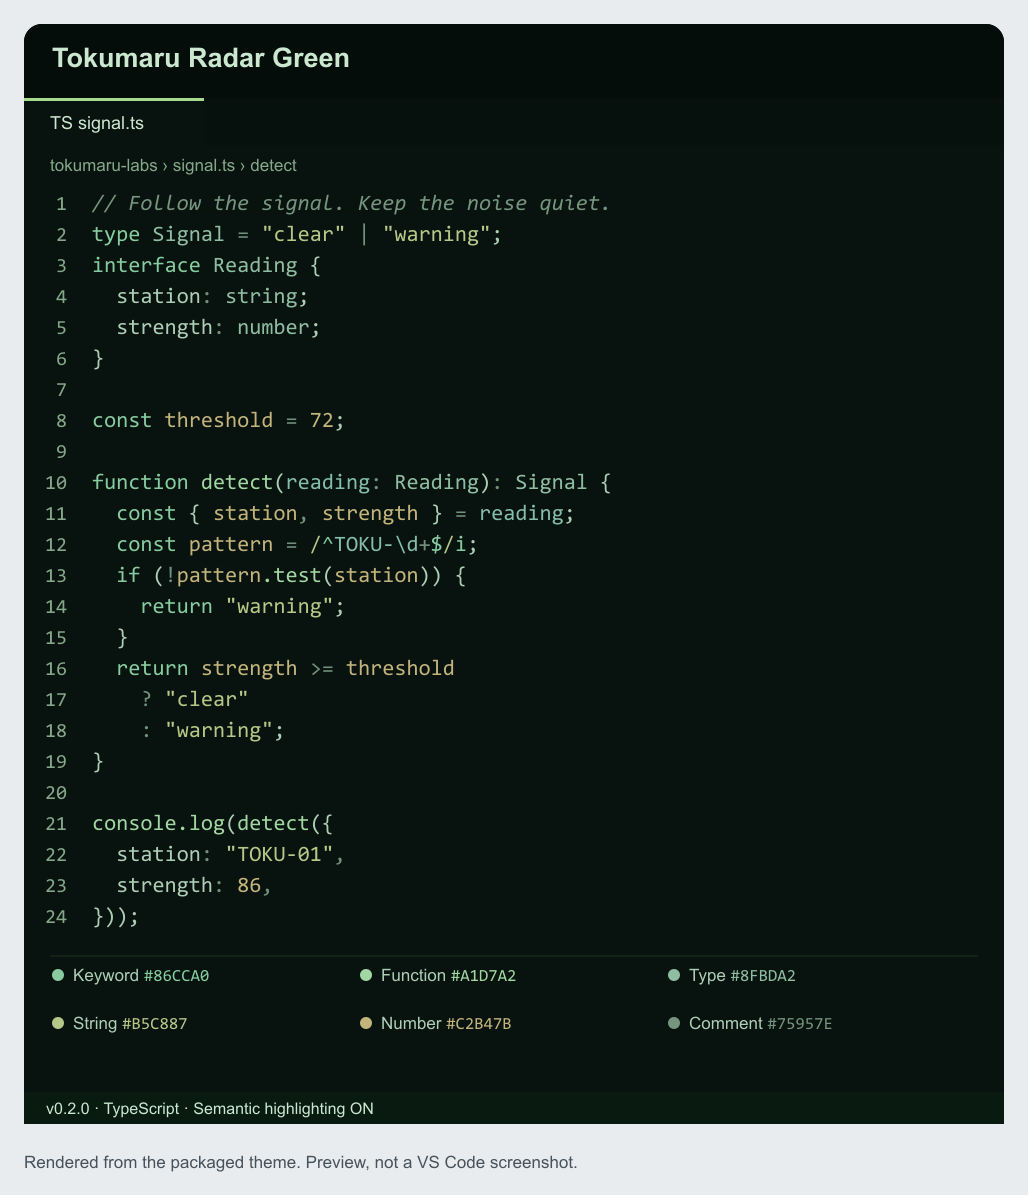The width and height of the screenshot is (1028, 1195).
Task: Click the destructuring line with station, strength
Action: [345, 514]
